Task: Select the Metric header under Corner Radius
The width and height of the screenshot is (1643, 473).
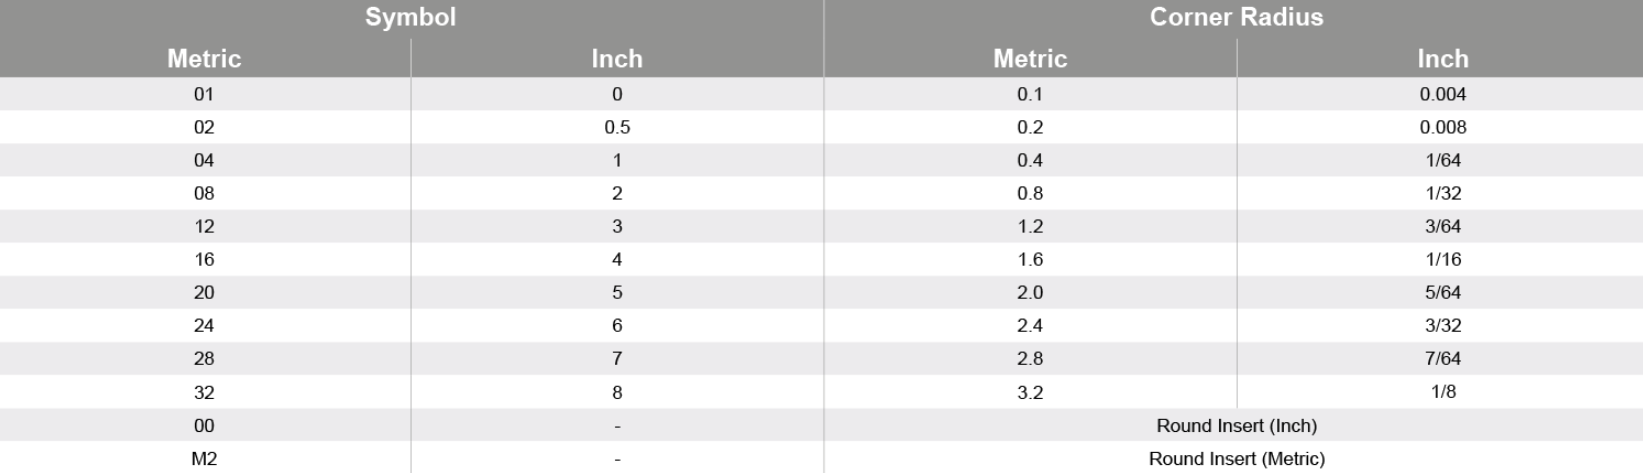Action: [1030, 58]
